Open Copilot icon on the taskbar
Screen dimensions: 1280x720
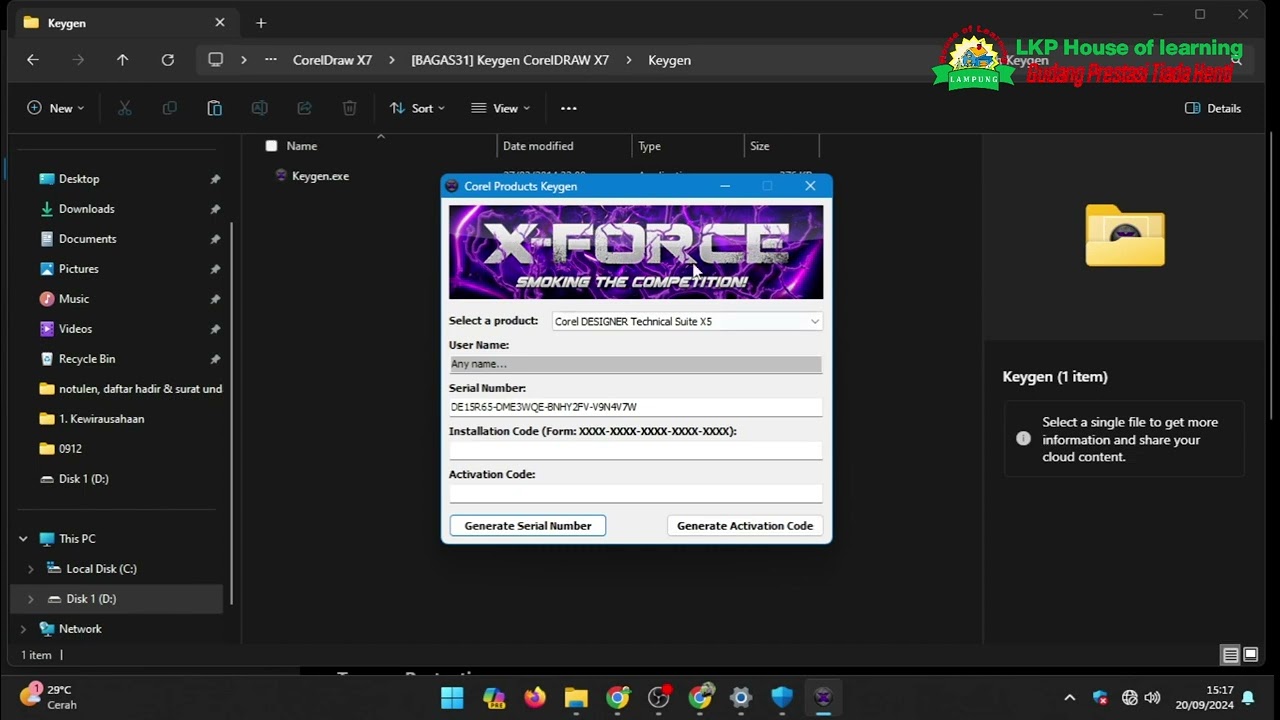[x=494, y=697]
